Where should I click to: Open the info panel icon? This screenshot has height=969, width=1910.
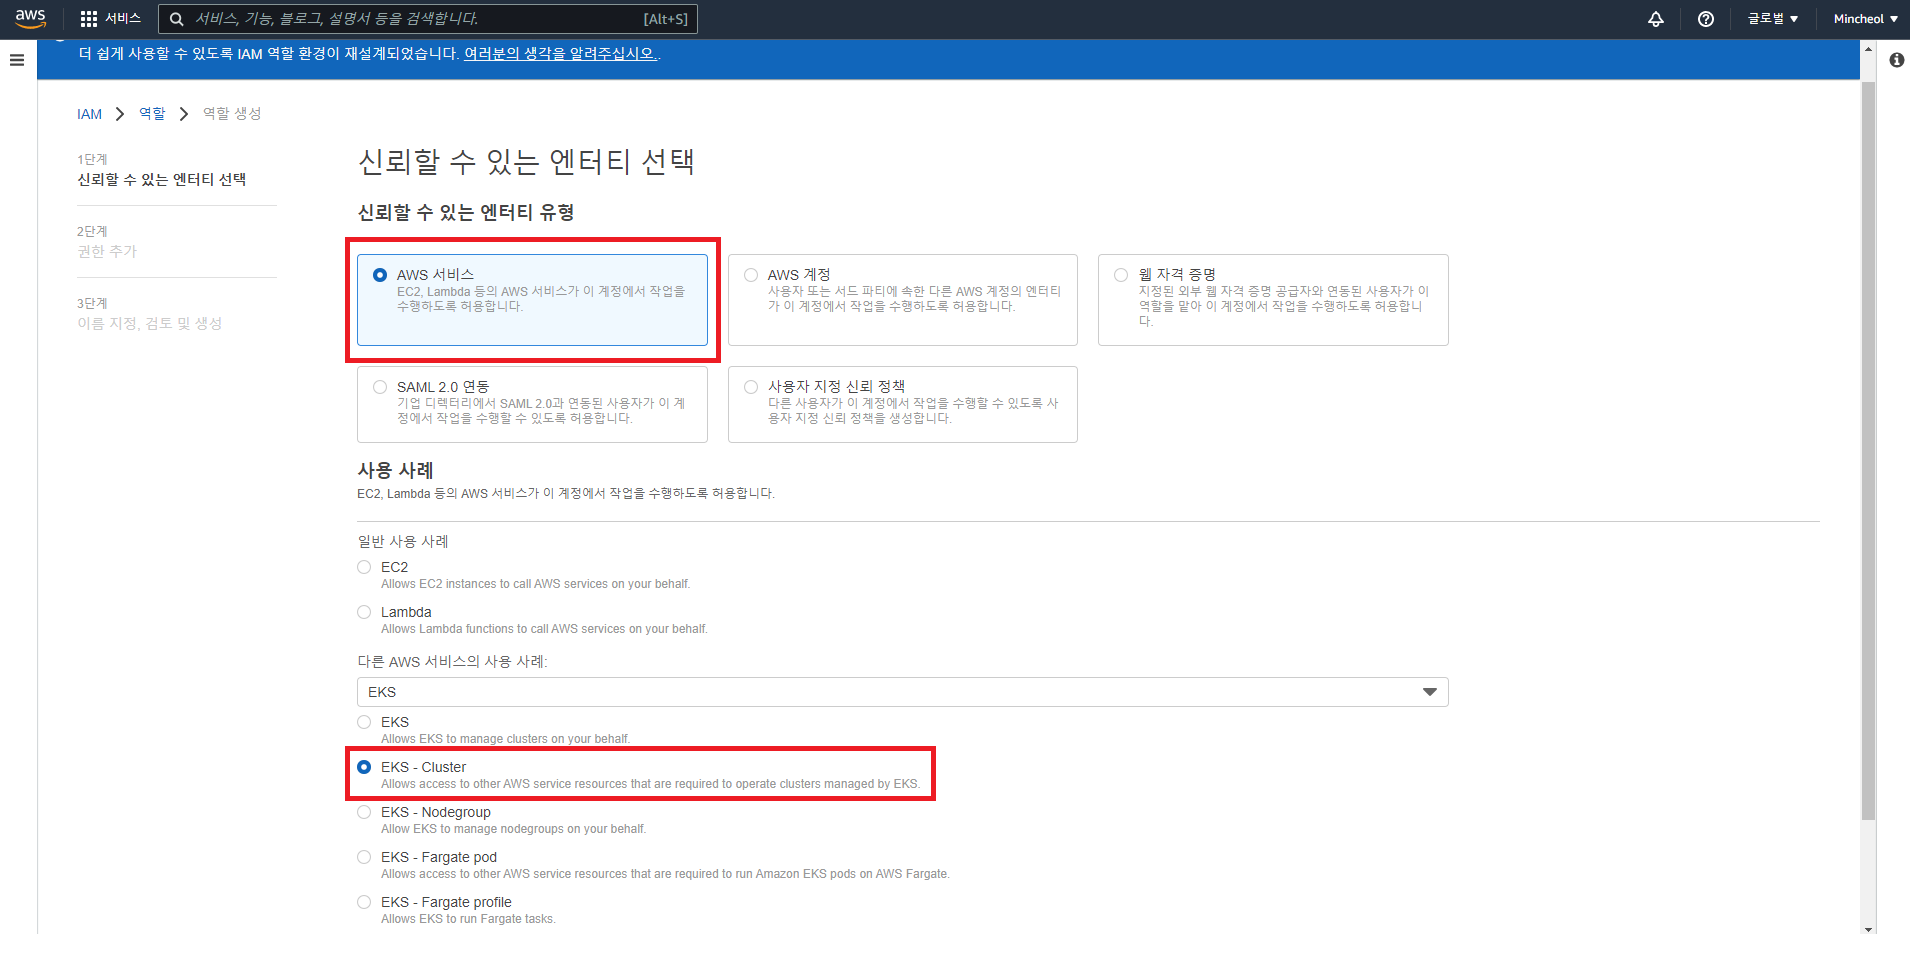(1896, 60)
